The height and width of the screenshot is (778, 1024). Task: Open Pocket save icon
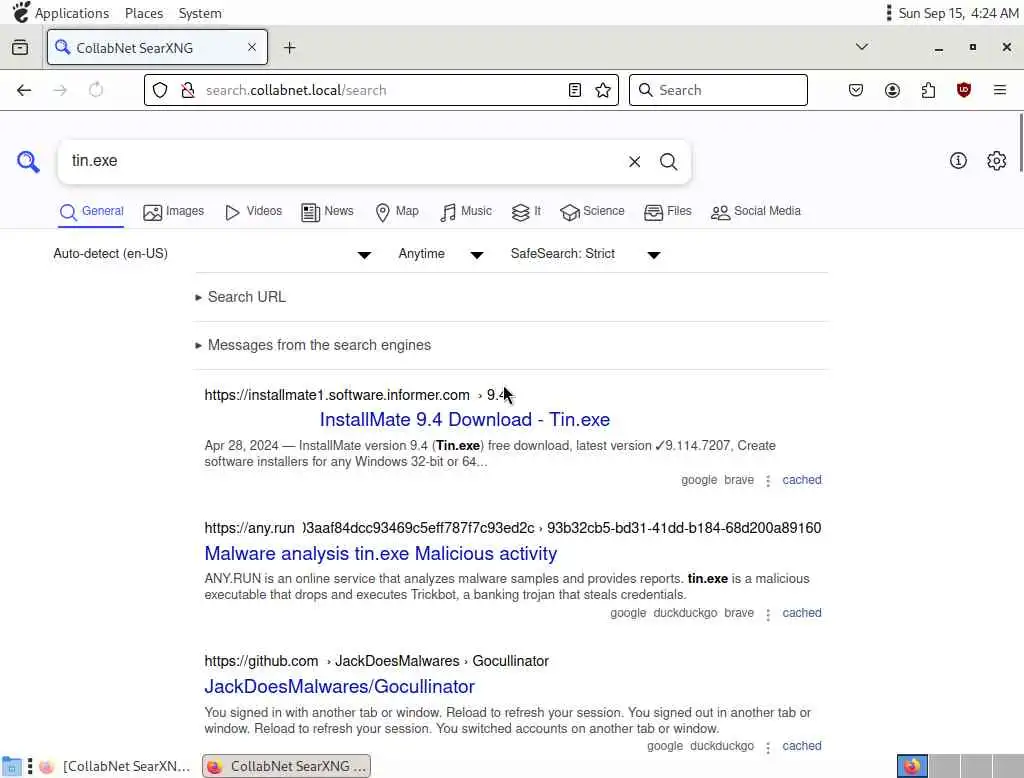[x=856, y=90]
